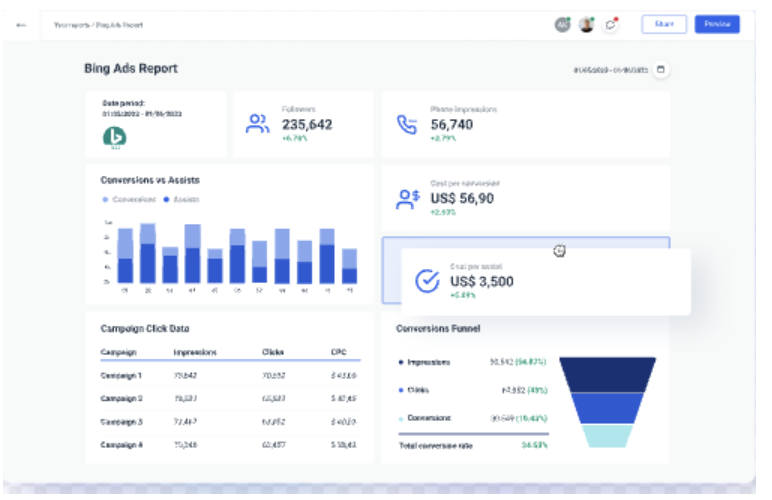Click the 56,740 phone impressions value
This screenshot has width=772, height=500.
tap(451, 125)
